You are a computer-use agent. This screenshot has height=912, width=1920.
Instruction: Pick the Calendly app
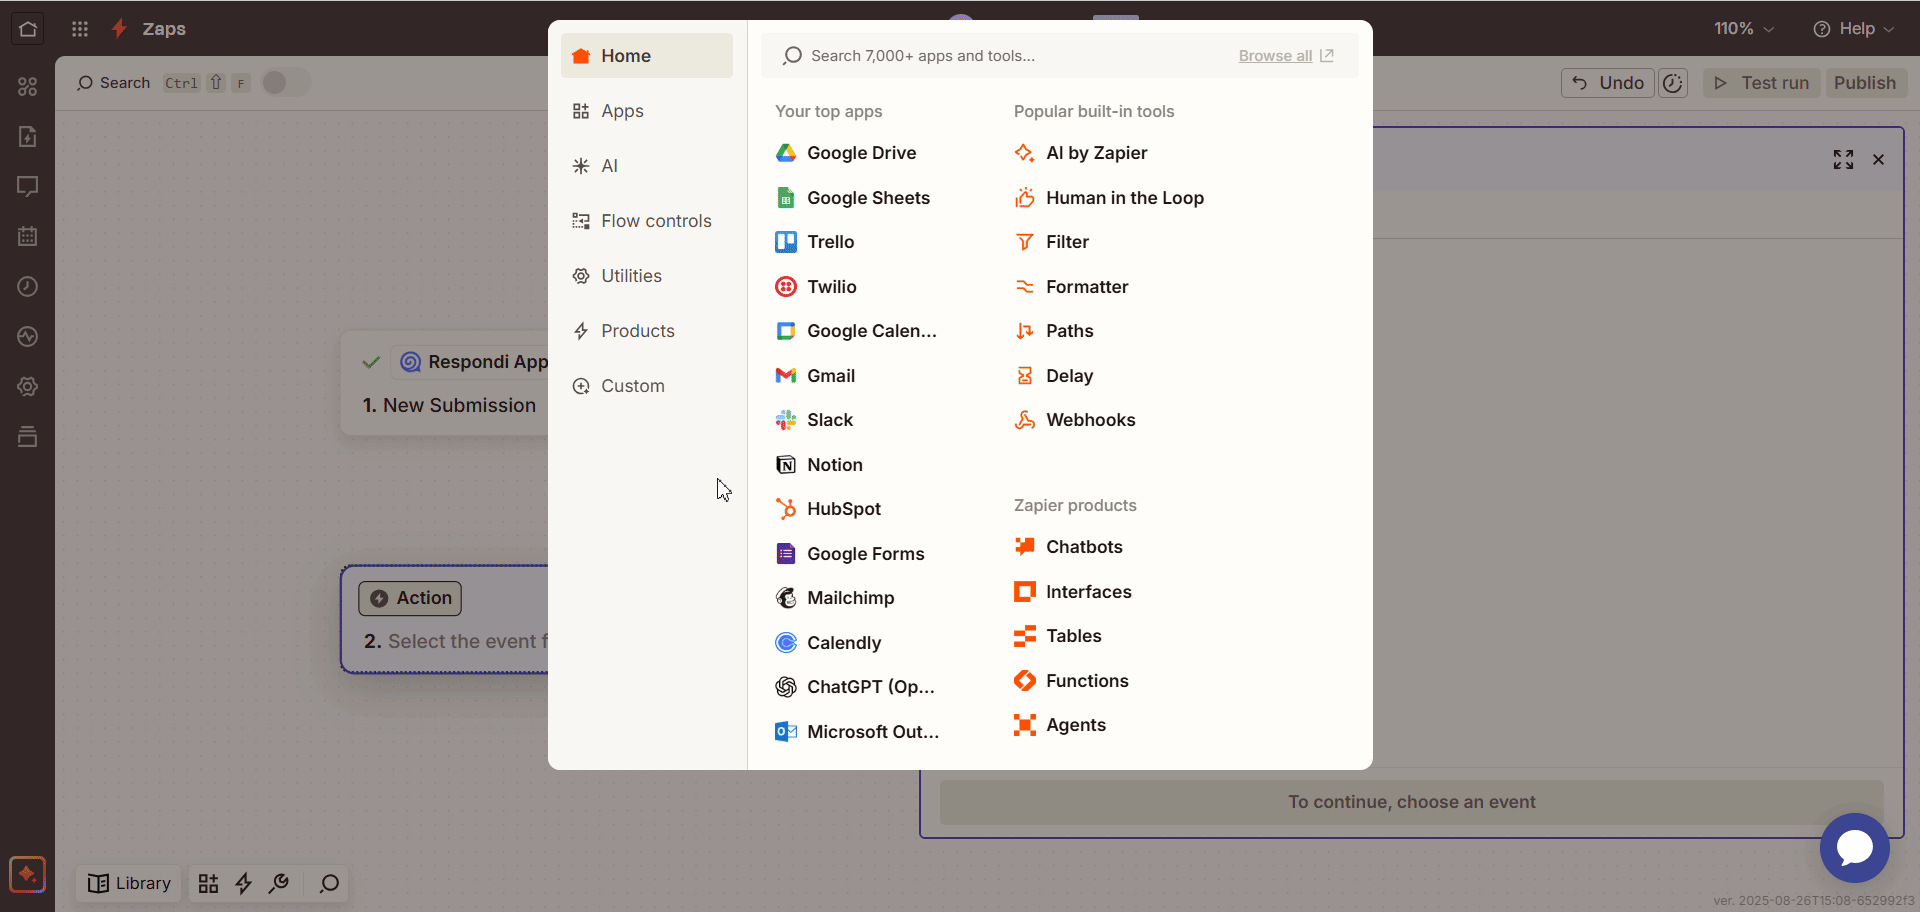[x=828, y=643]
